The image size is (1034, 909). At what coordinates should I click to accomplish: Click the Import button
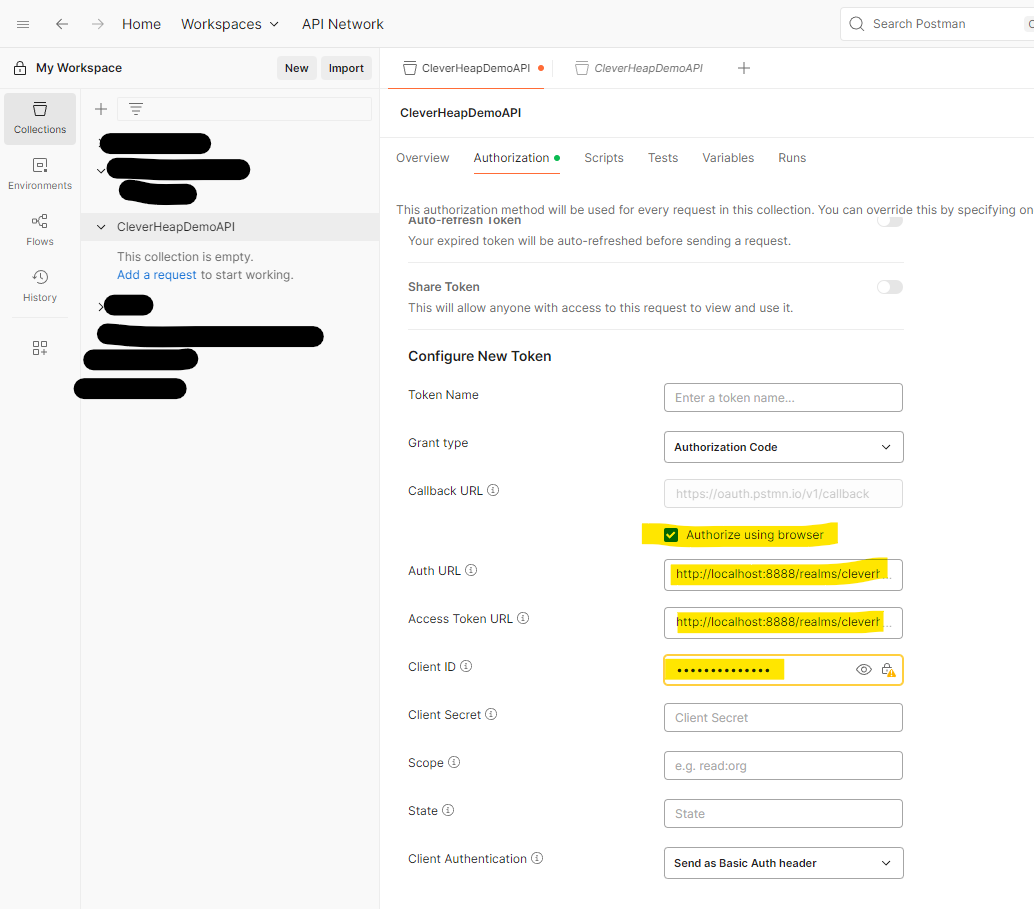(x=346, y=68)
